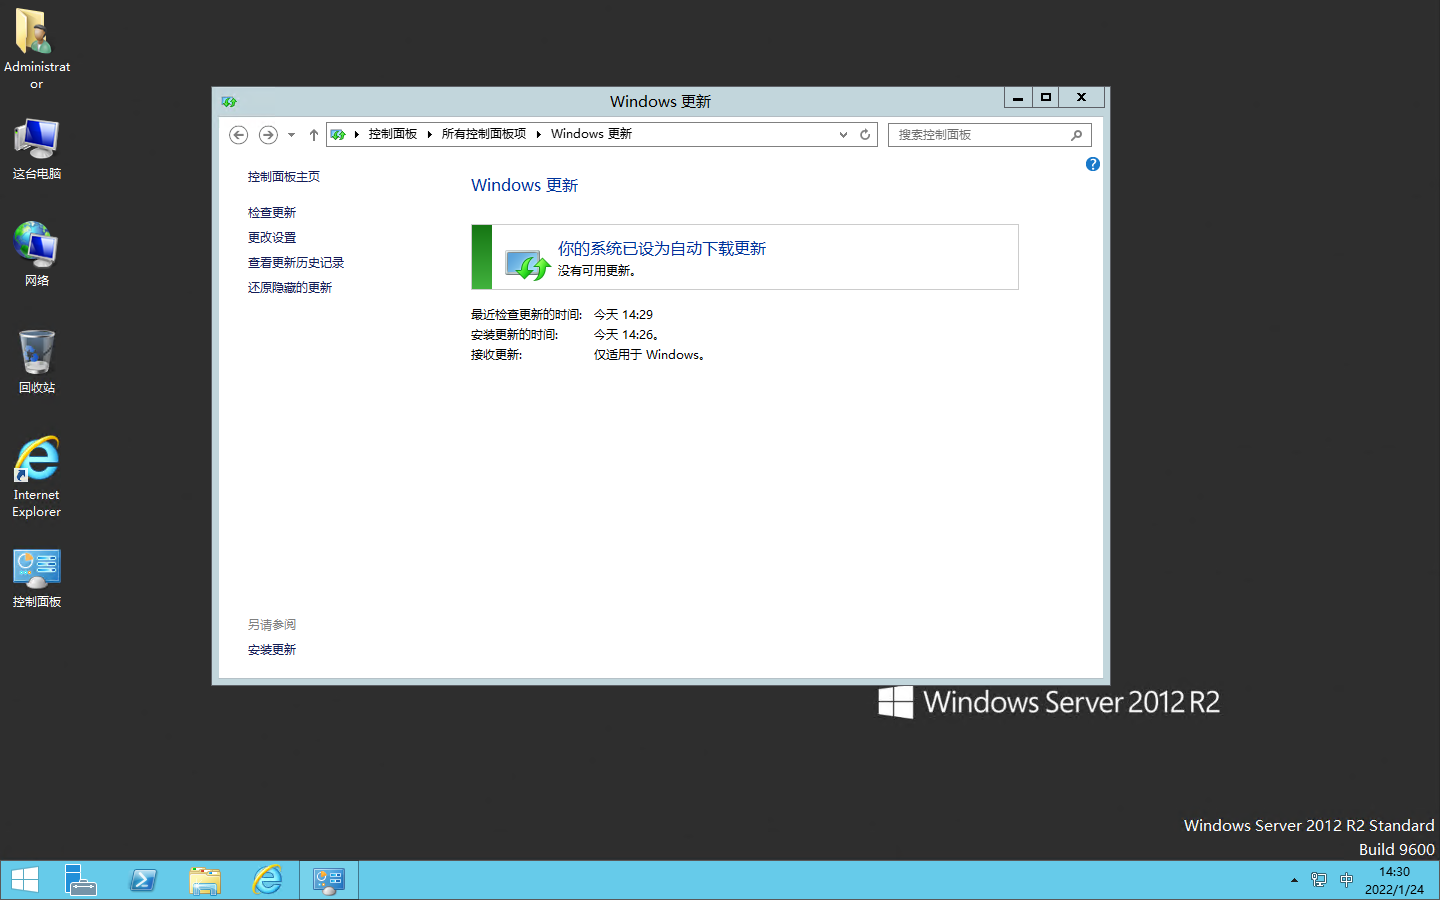Select the 回收站 recycle bin icon

[37, 361]
